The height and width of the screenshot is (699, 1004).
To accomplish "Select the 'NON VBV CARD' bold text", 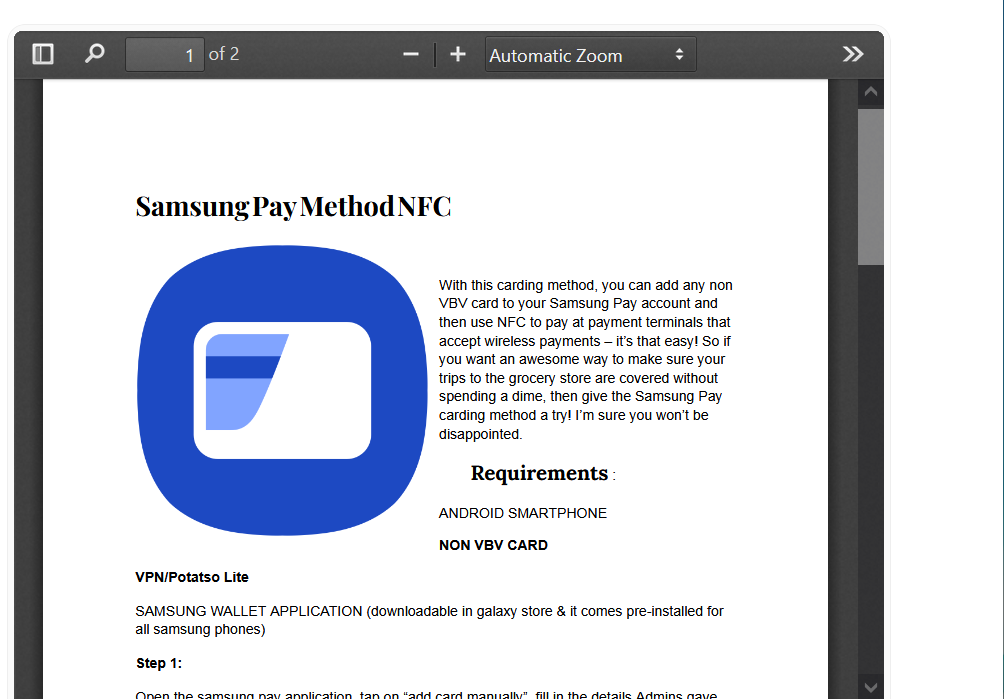I will (x=493, y=545).
